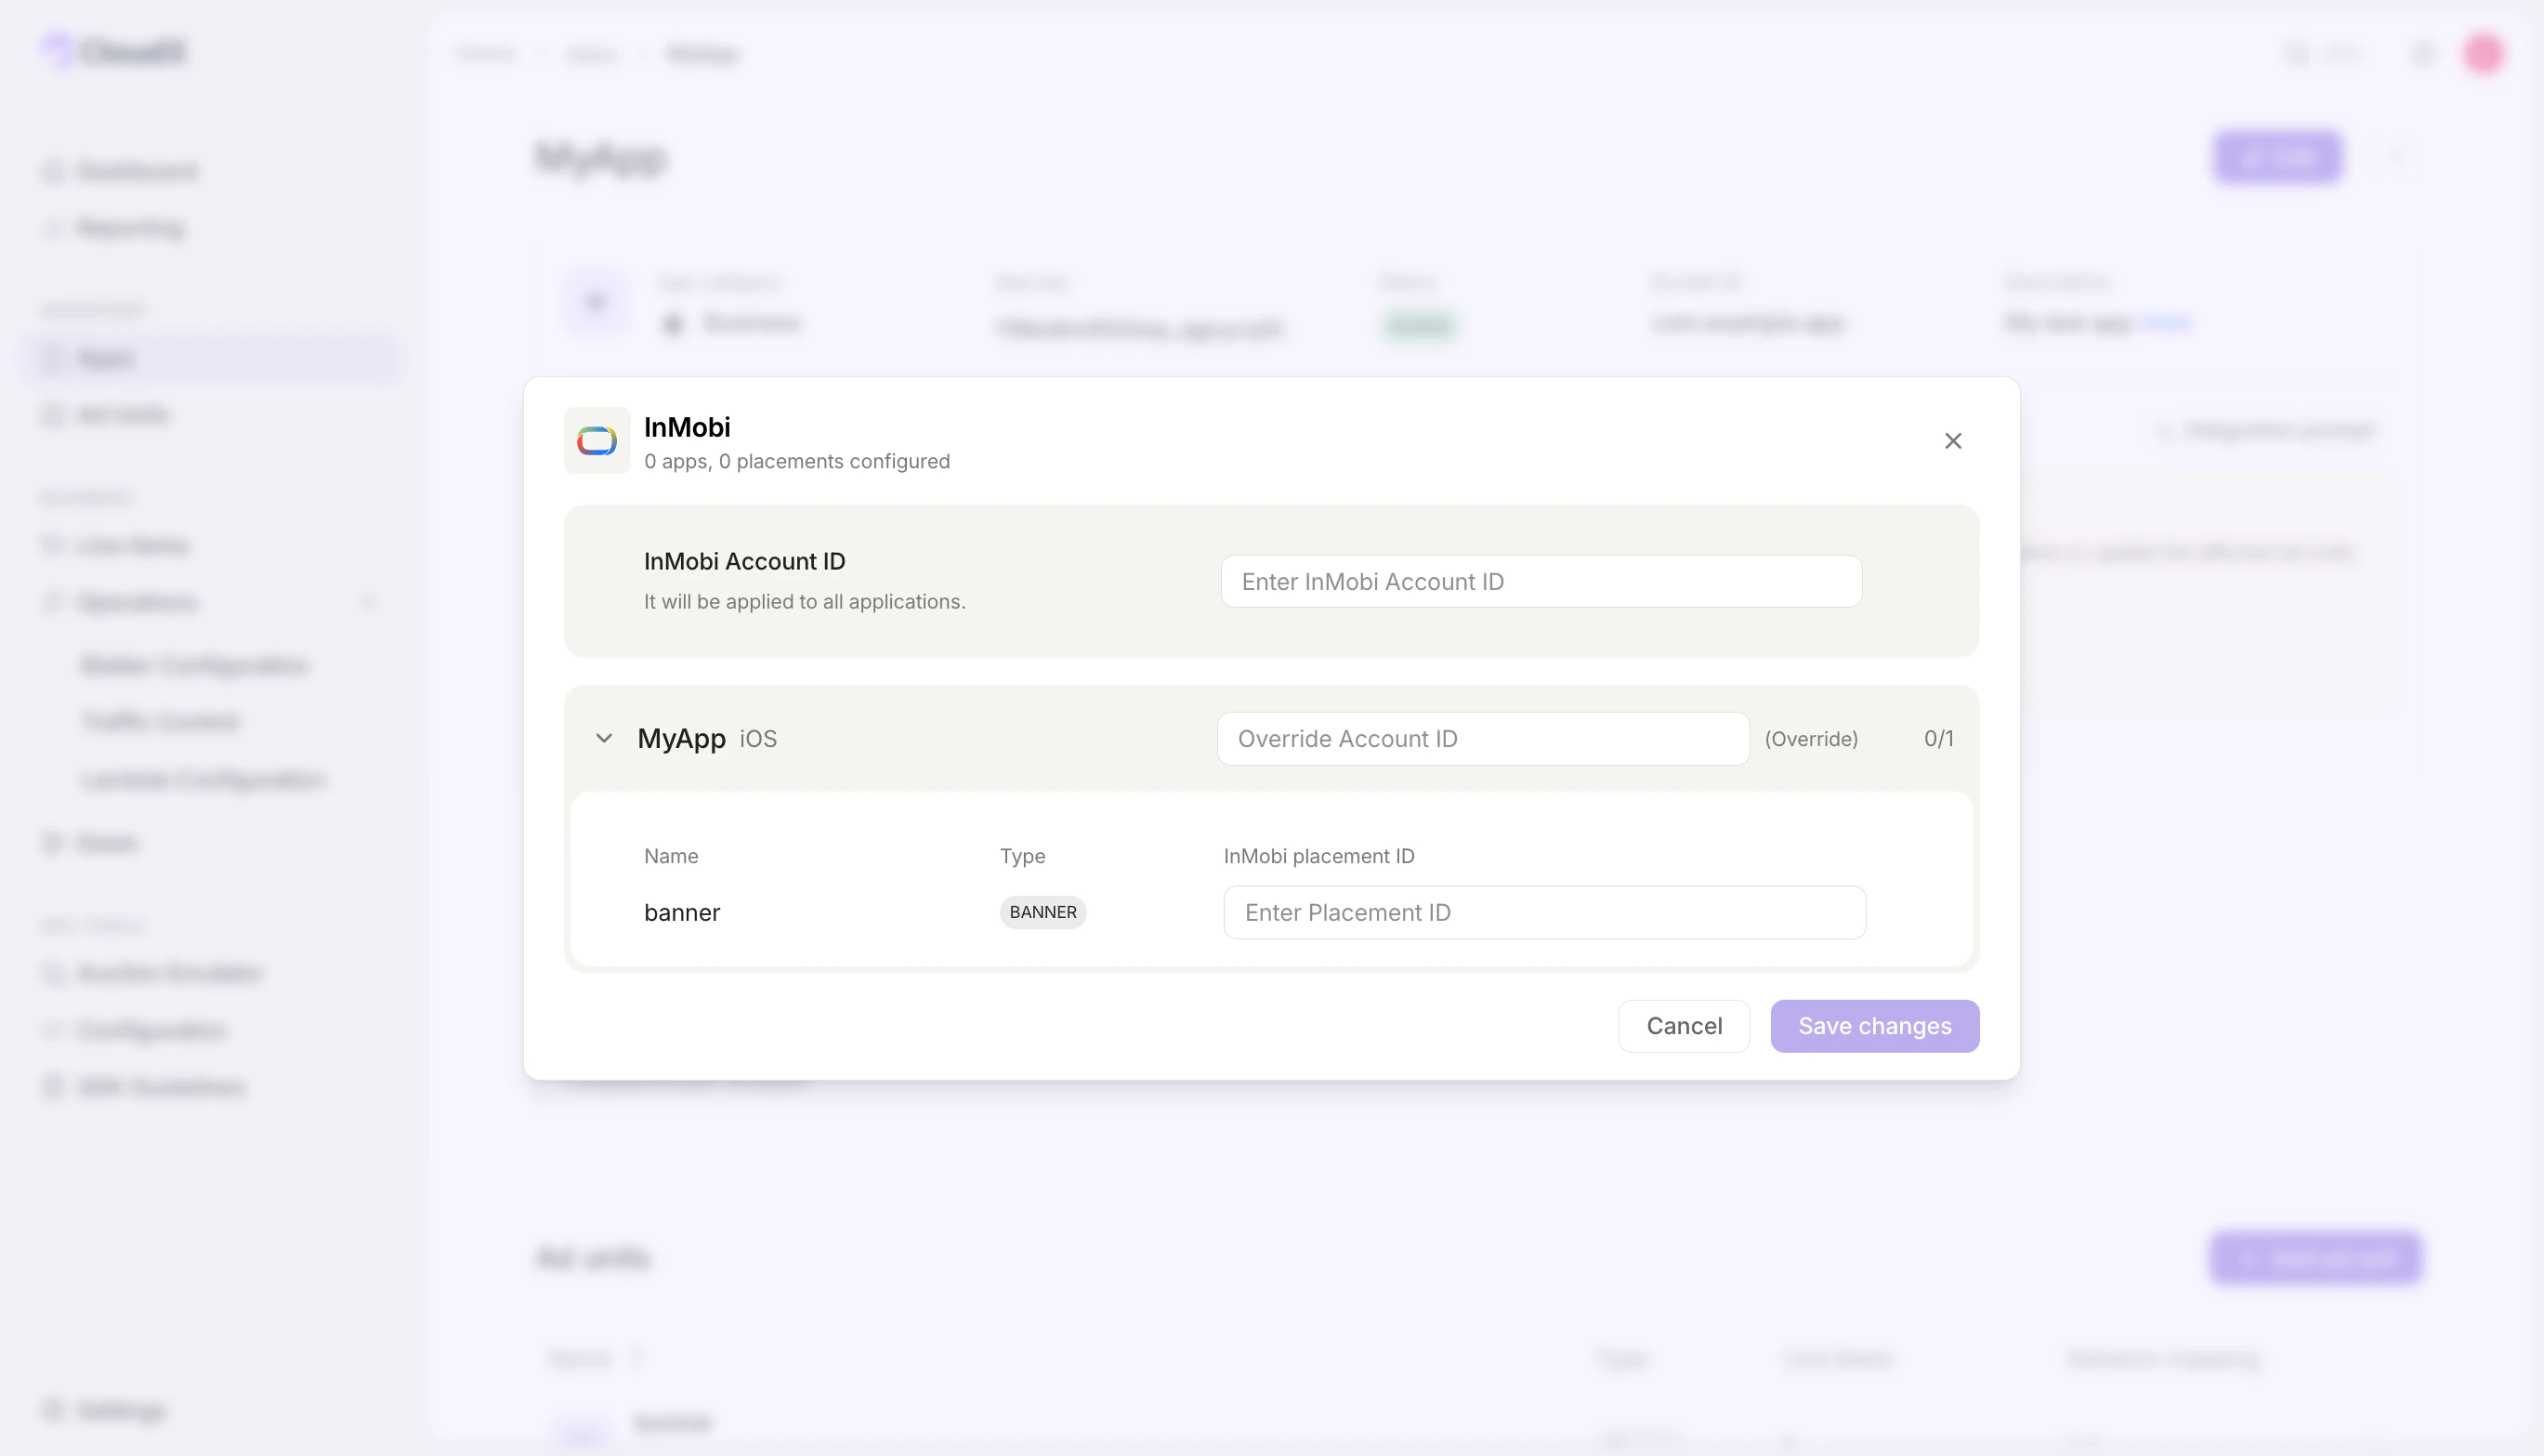Dismiss the InMobi dialog with the X
Viewport: 2544px width, 1456px height.
(1954, 440)
